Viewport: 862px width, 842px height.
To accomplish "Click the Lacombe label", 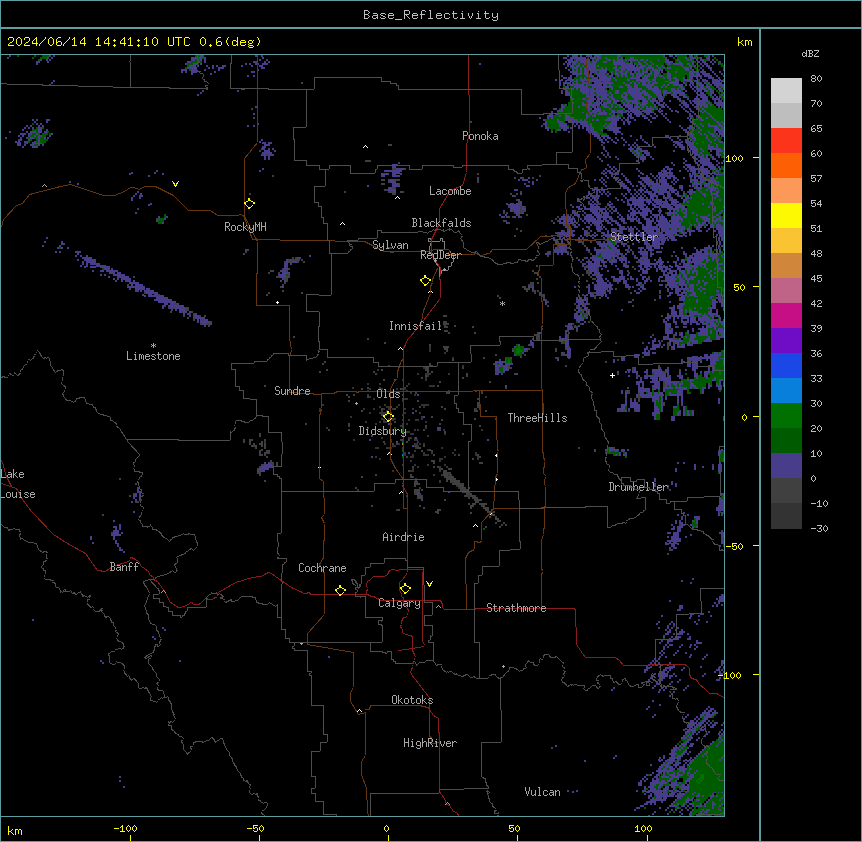I will click(x=450, y=191).
